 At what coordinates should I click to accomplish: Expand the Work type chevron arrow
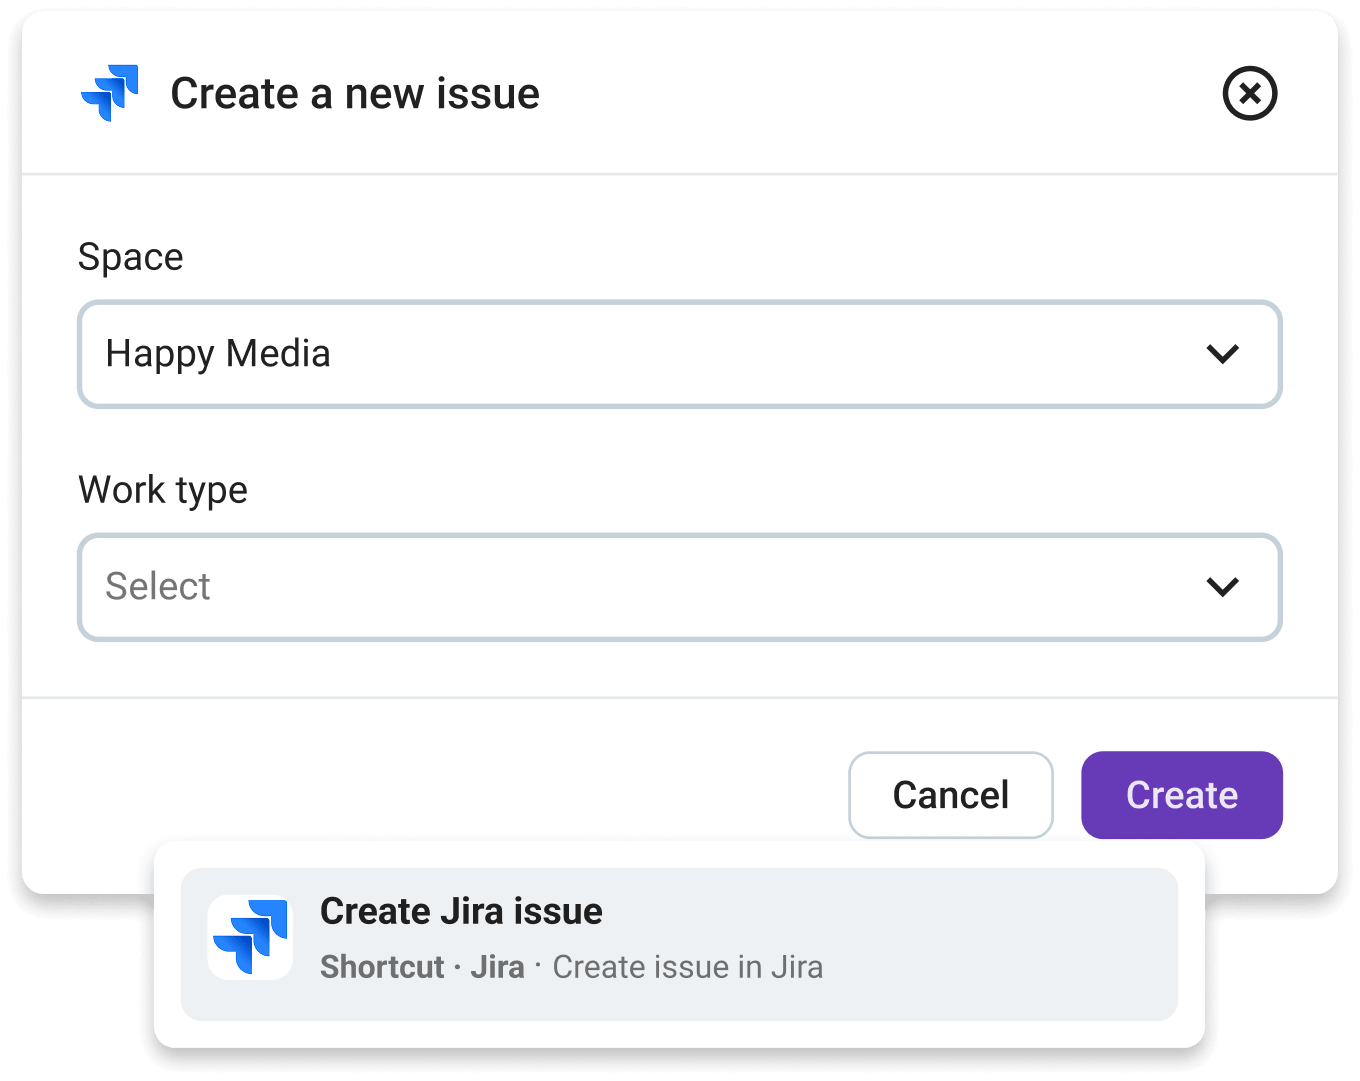(x=1222, y=587)
